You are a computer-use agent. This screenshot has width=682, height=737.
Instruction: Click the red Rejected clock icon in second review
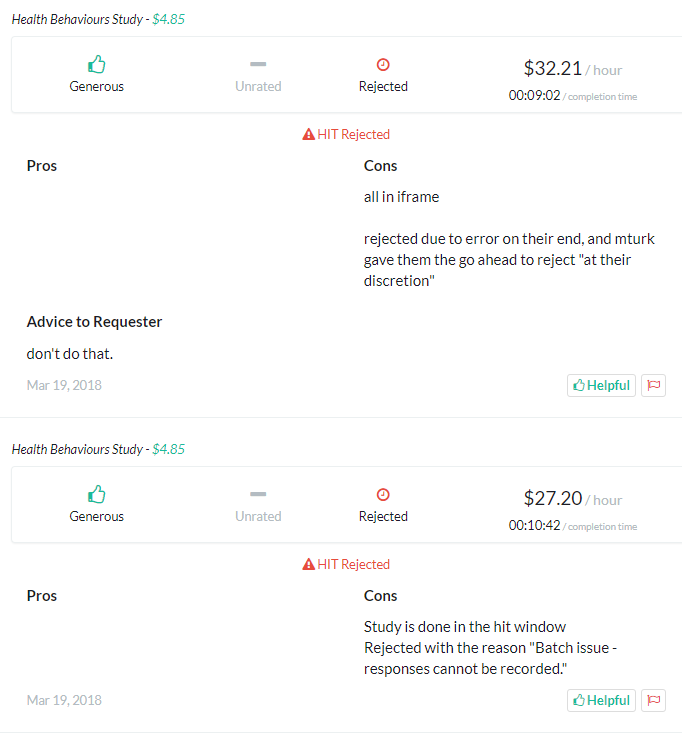383,494
